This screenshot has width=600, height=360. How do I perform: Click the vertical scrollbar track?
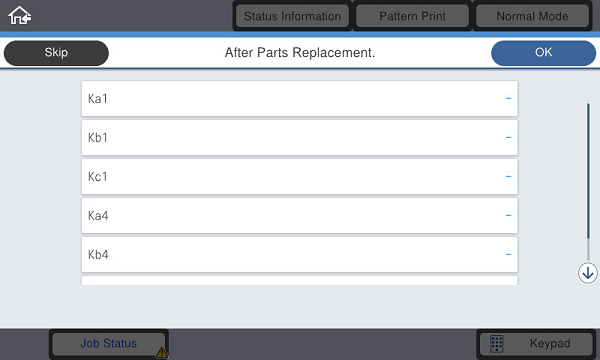pyautogui.click(x=588, y=182)
